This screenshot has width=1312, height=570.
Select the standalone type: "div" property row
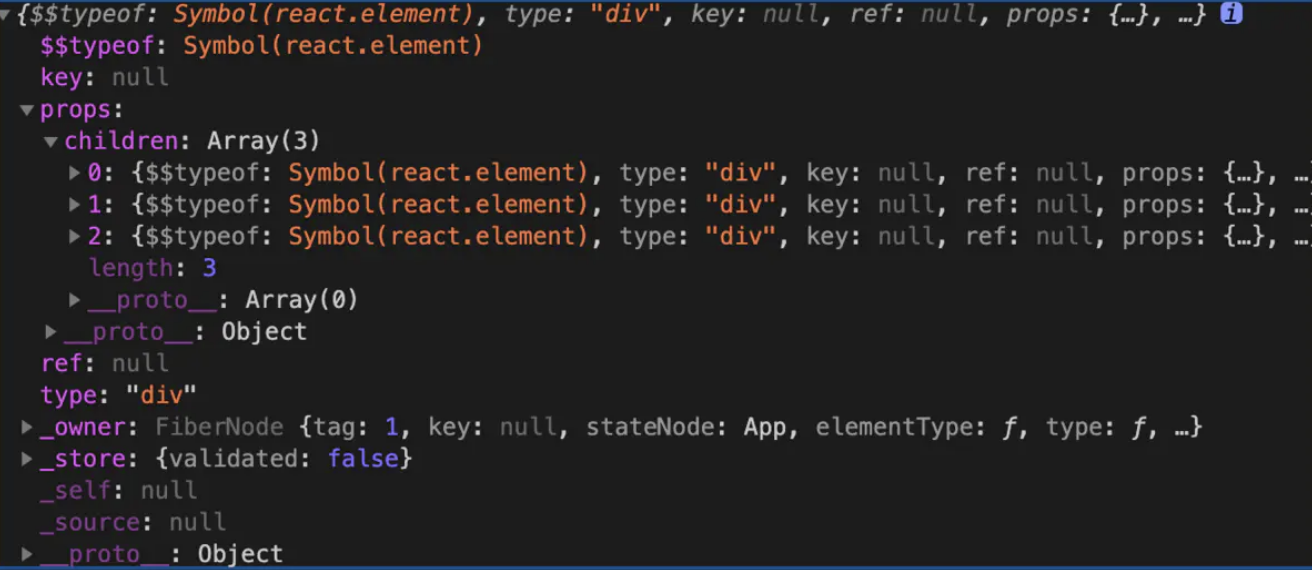(x=118, y=395)
